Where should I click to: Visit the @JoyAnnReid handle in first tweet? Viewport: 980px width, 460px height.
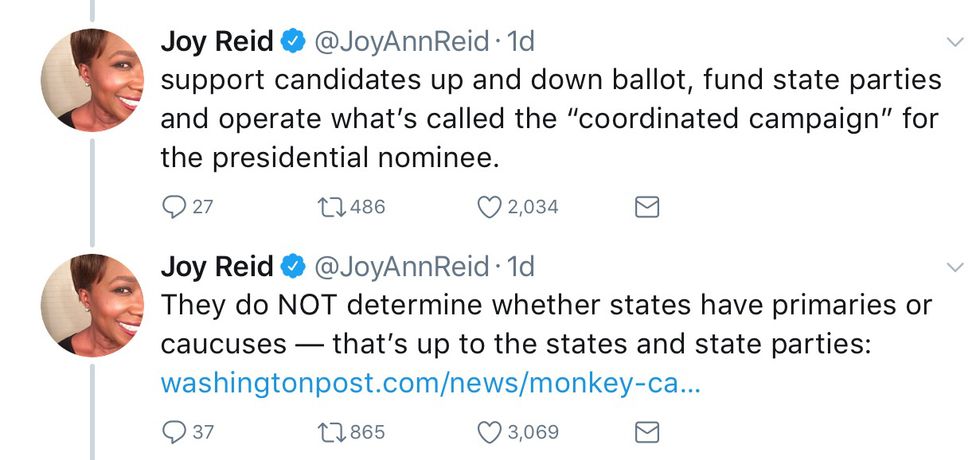pyautogui.click(x=402, y=42)
